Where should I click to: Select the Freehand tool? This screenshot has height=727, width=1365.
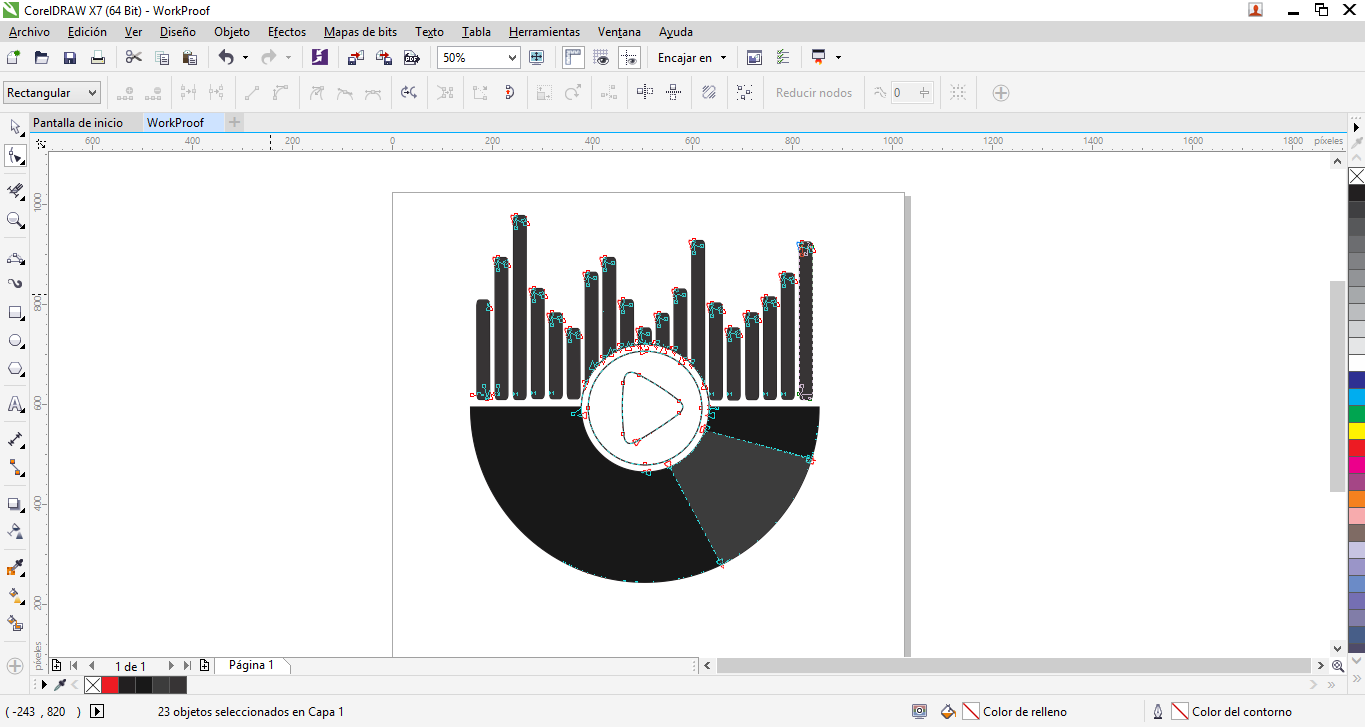(15, 258)
